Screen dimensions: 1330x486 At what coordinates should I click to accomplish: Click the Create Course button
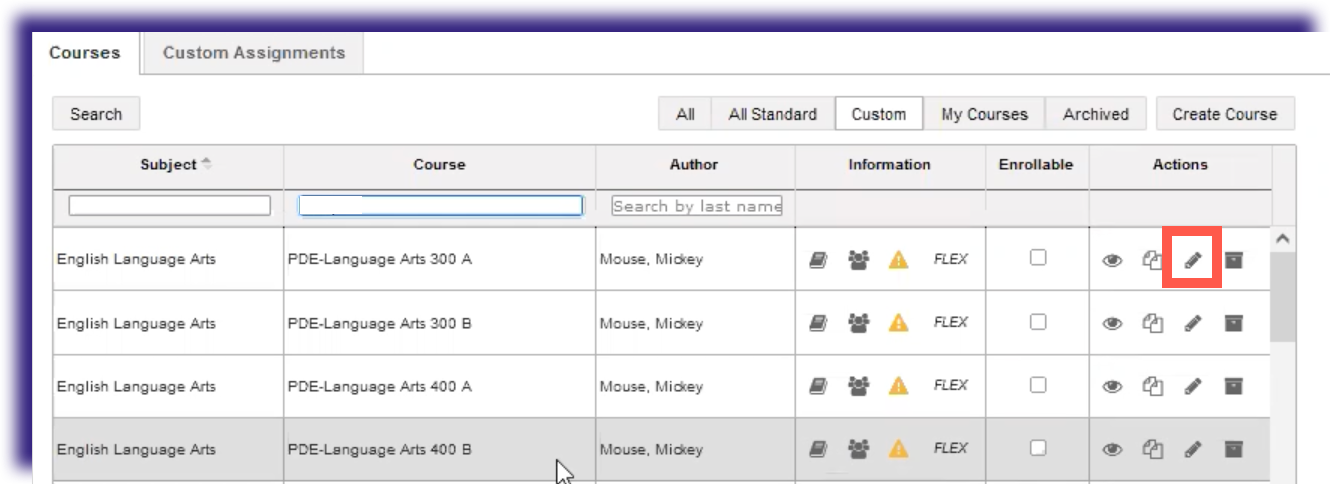point(1225,114)
